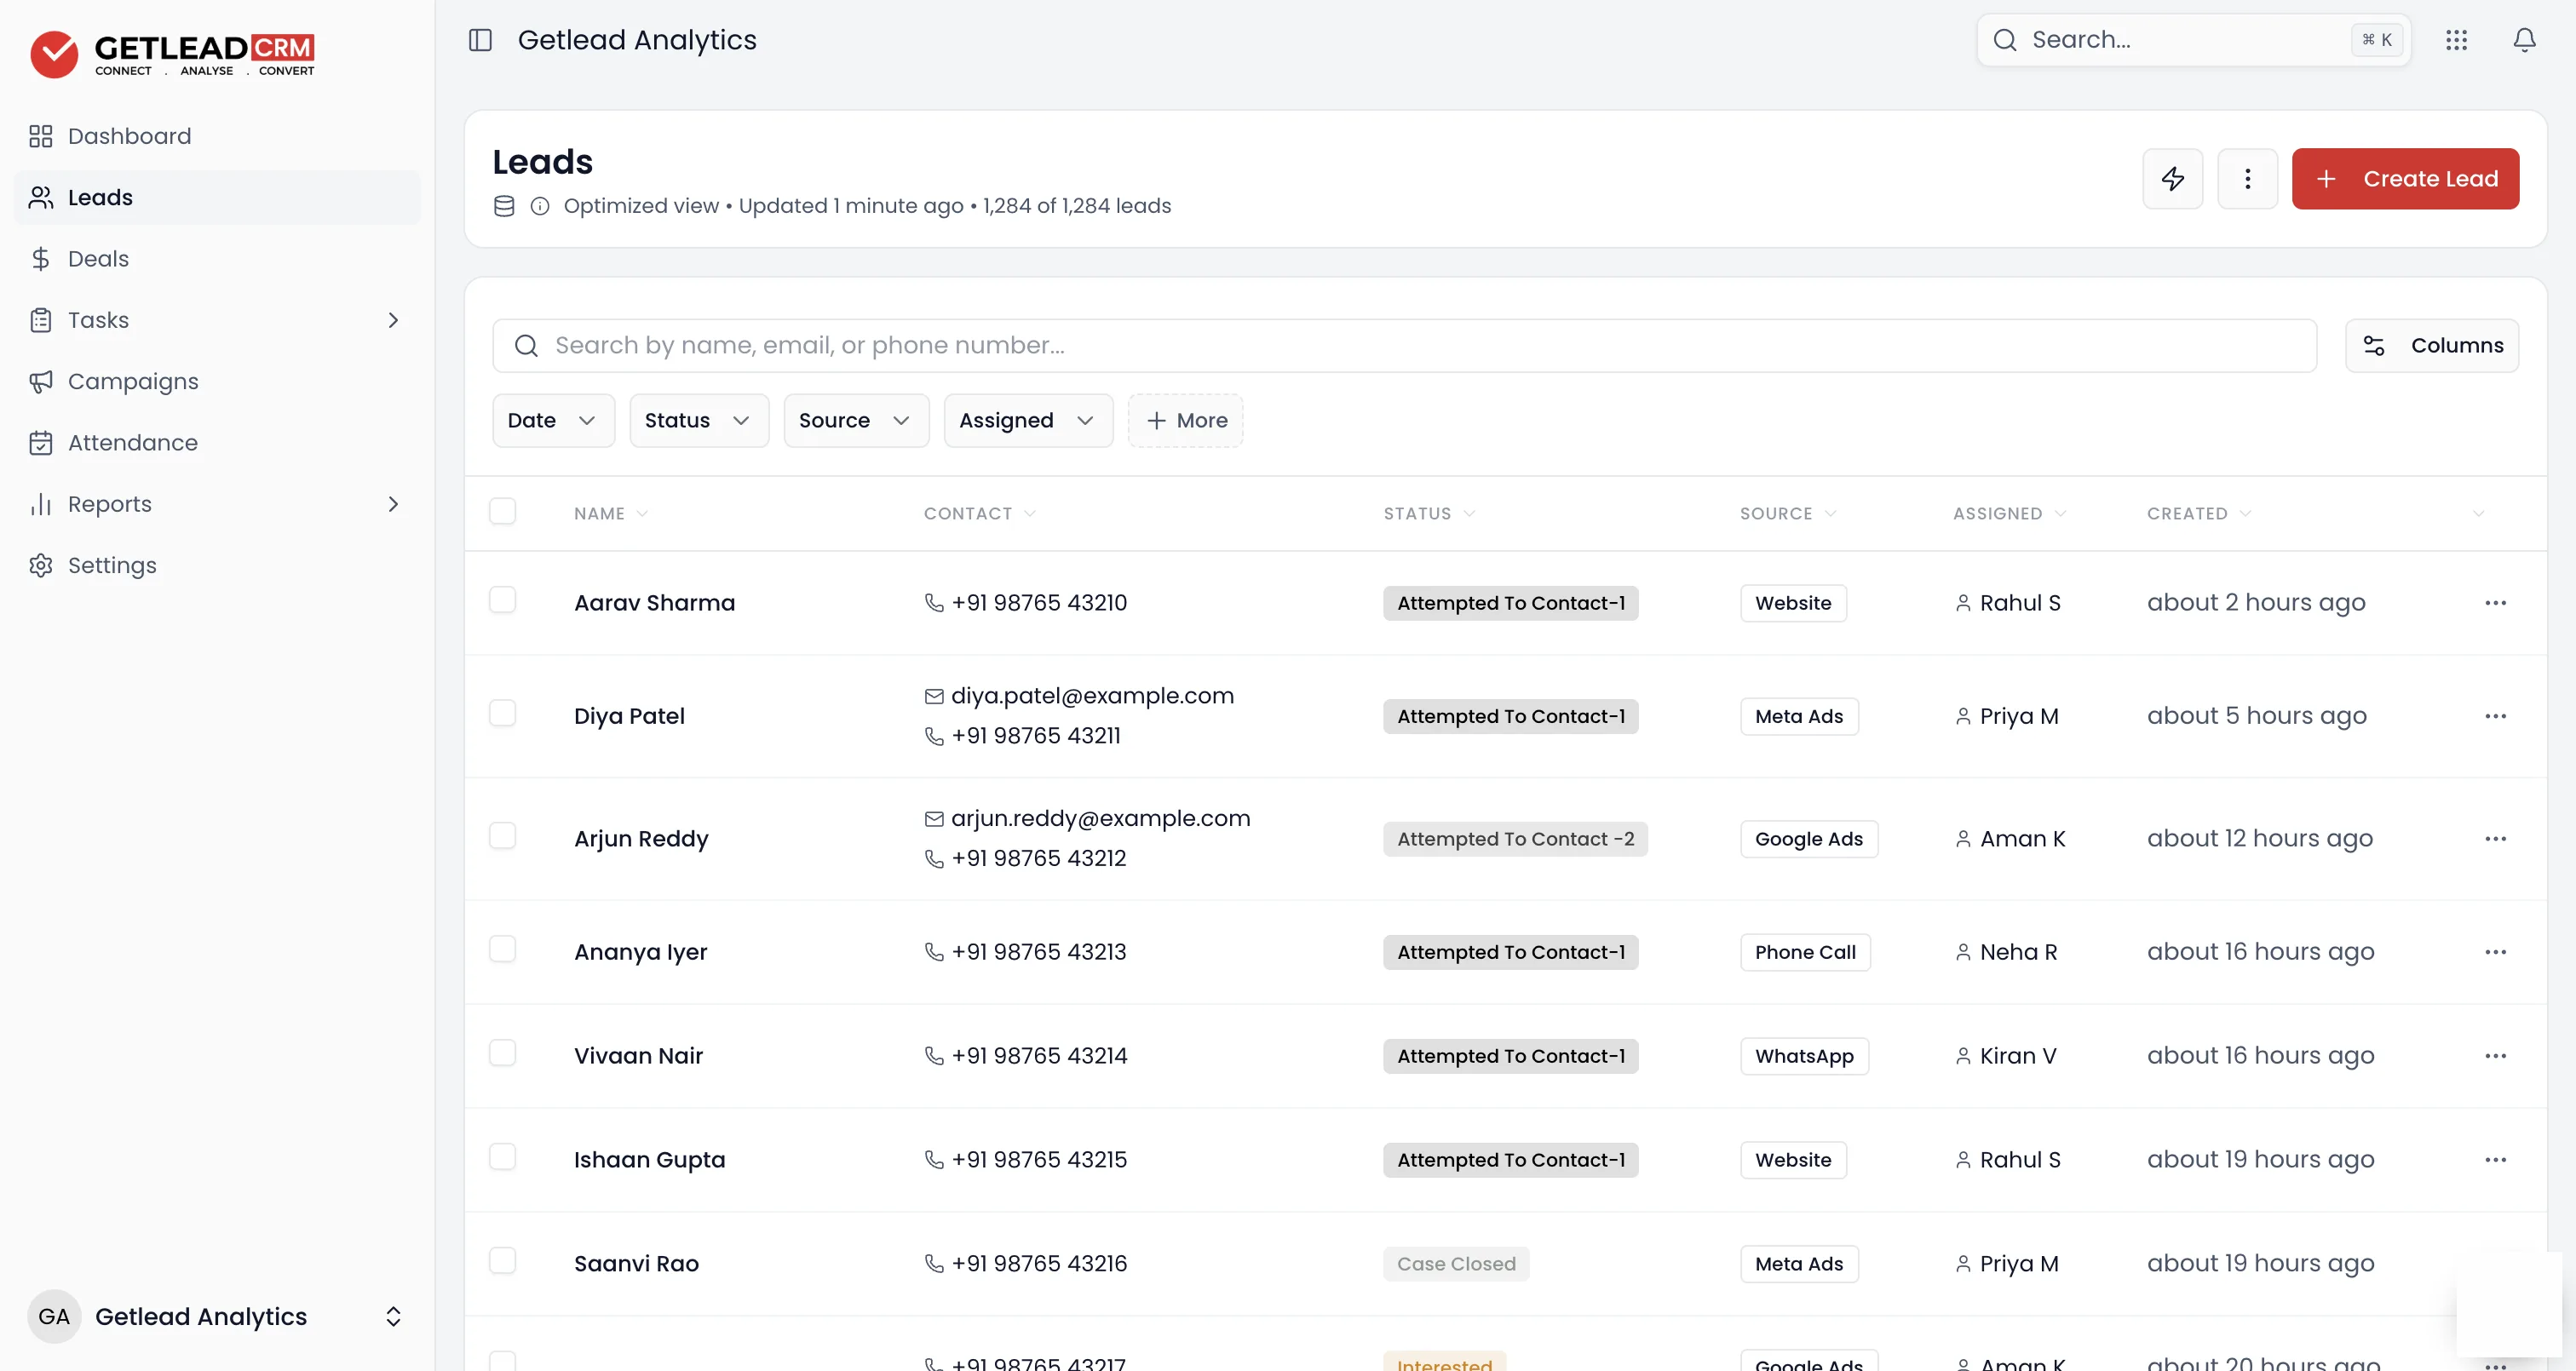Open the Status filter dropdown
This screenshot has height=1371, width=2576.
[x=699, y=420]
